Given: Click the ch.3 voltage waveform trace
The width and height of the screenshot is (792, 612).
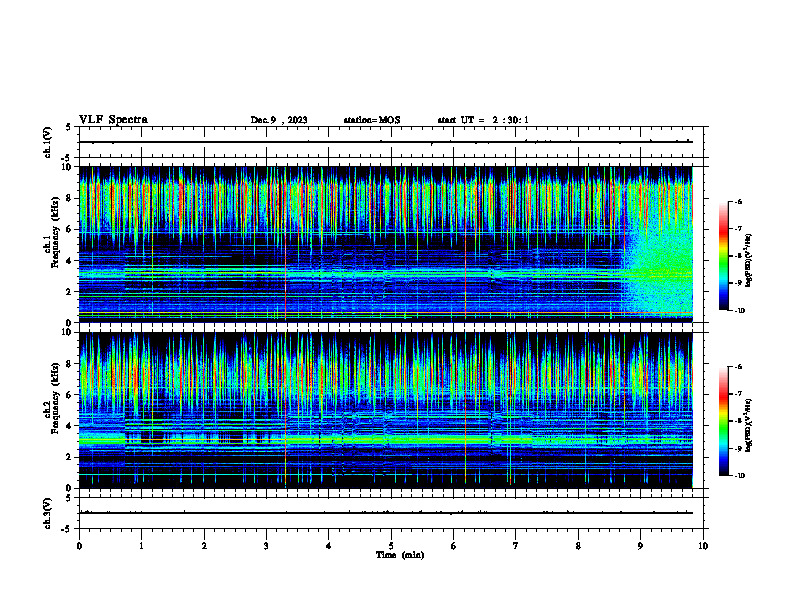Looking at the screenshot, I should [x=386, y=513].
